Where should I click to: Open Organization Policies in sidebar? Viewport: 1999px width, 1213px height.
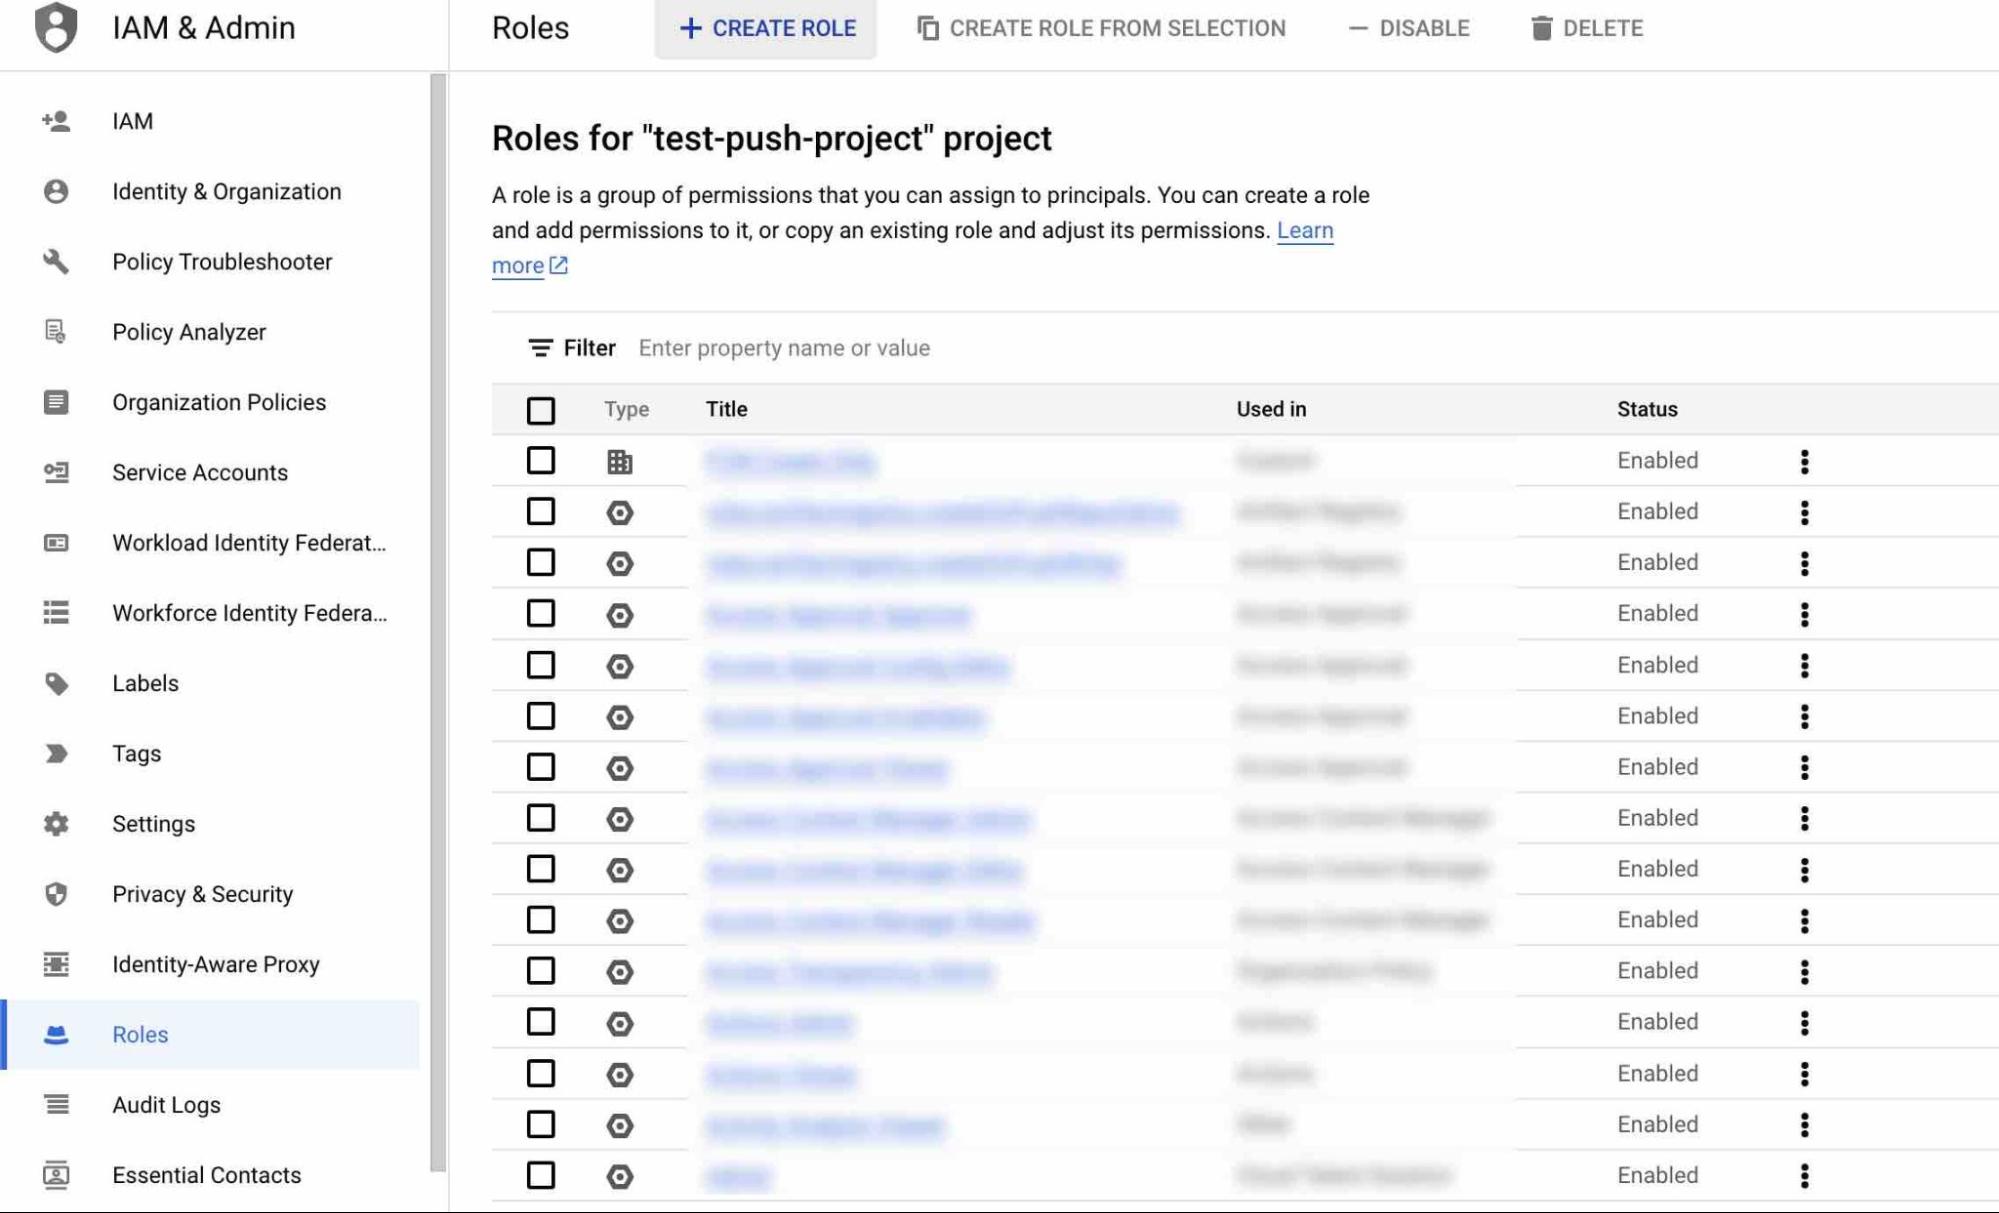coord(220,401)
